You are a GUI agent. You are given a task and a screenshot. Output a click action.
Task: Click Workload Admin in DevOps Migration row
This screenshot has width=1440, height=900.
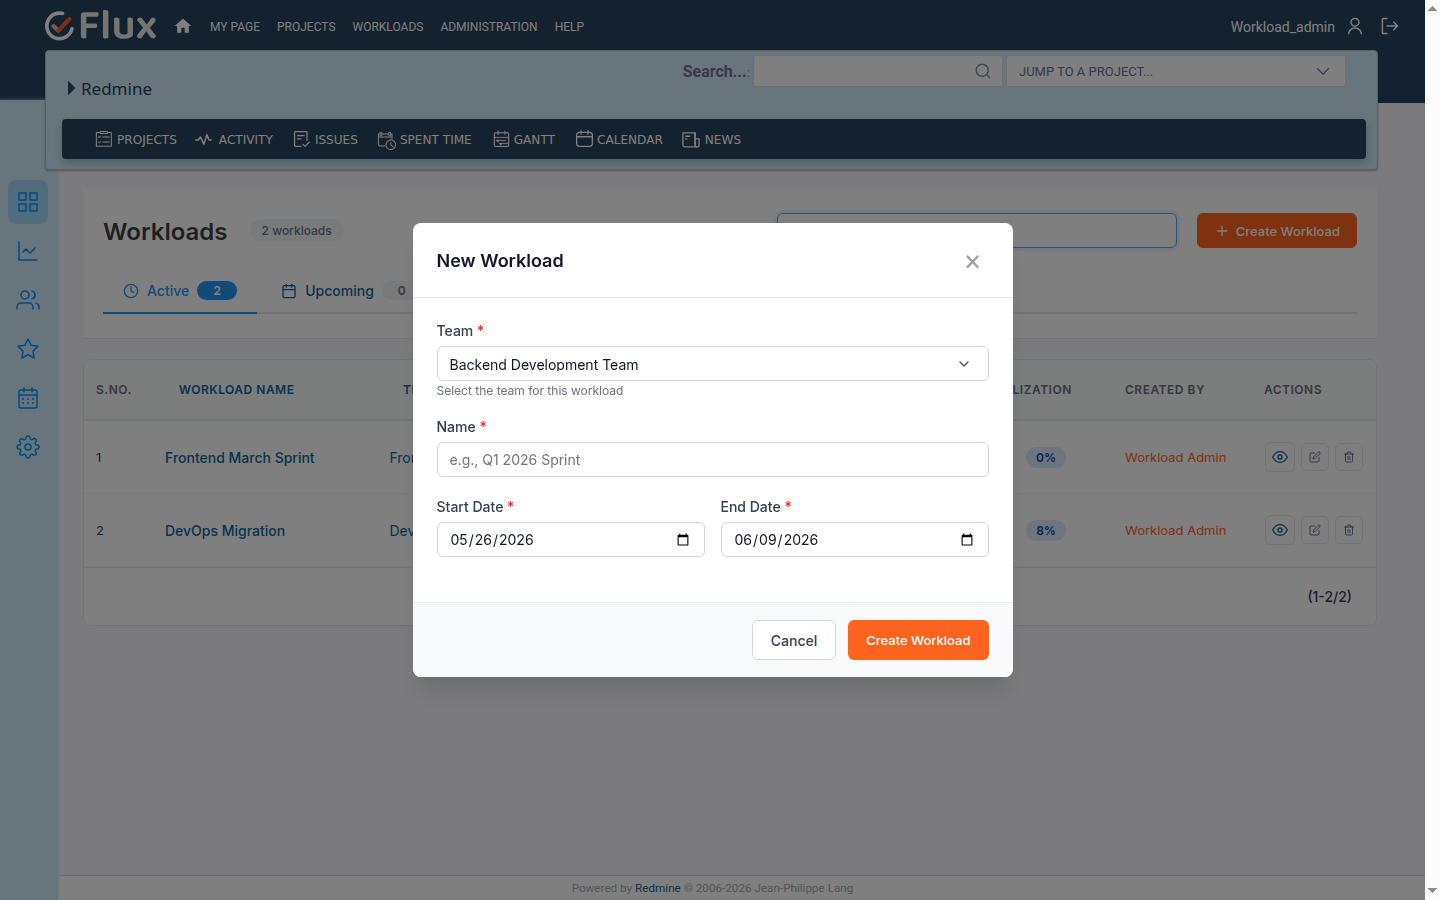1175,531
